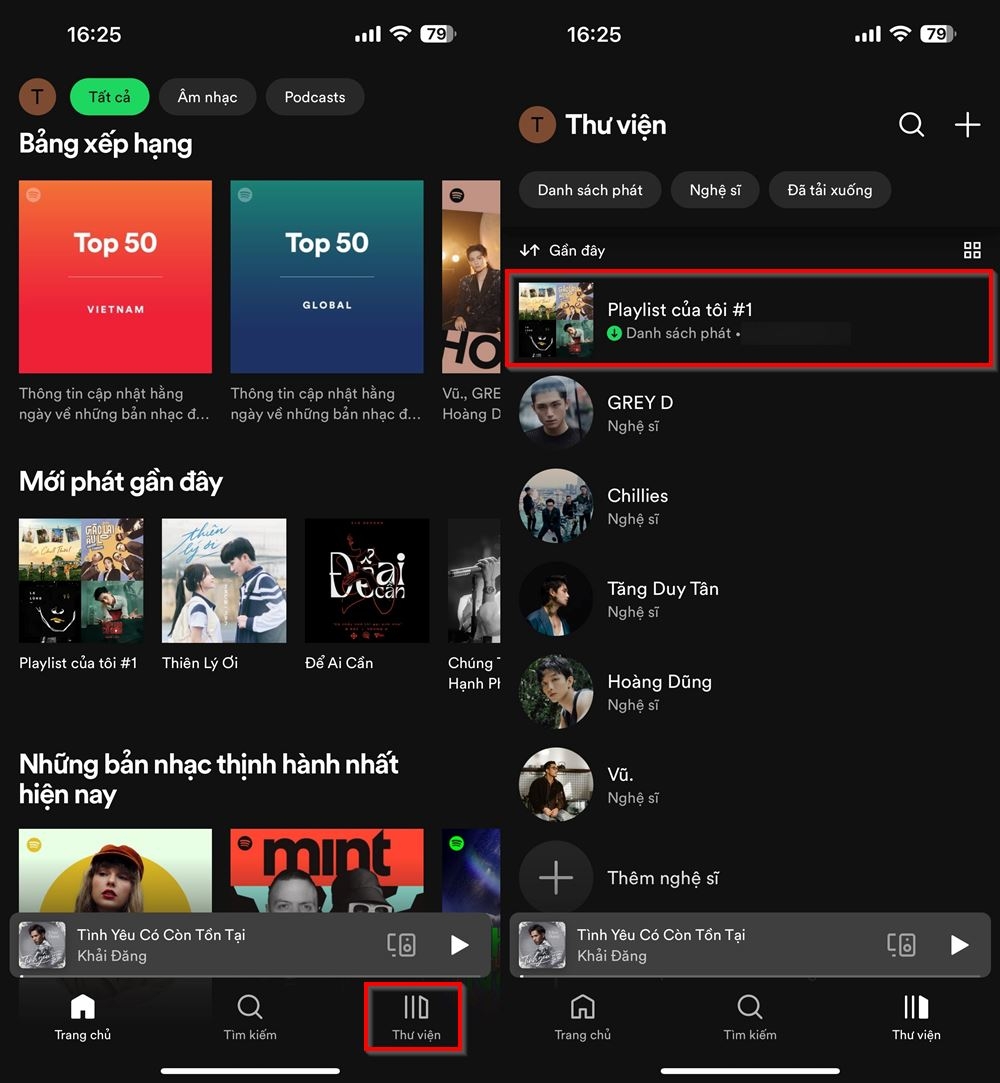1000x1083 pixels.
Task: Tap 16:25 clock on left status bar
Action: tap(94, 35)
